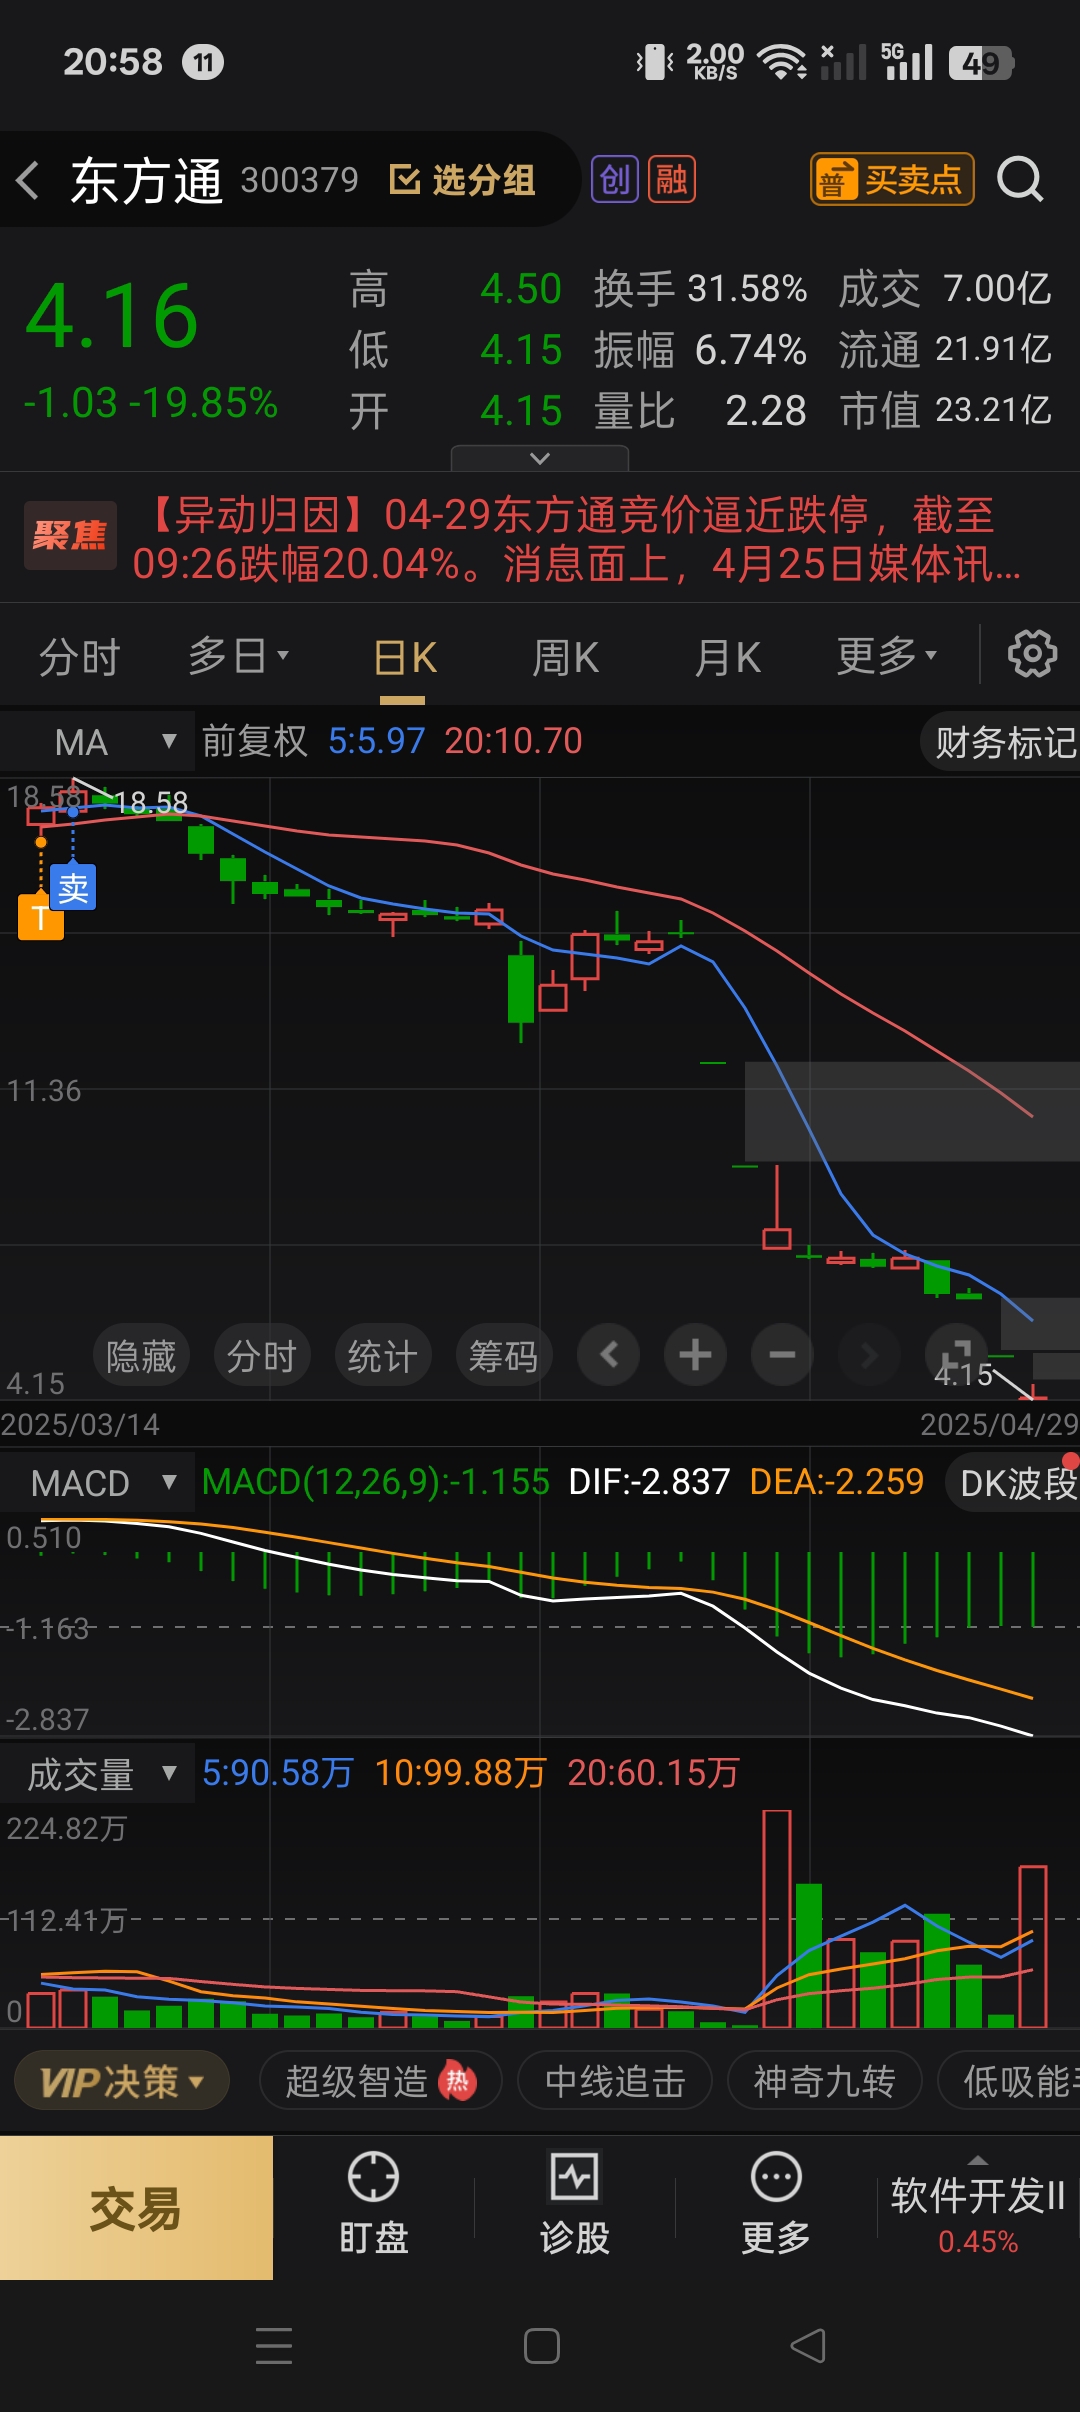Tap the current price 4.16

tap(112, 316)
